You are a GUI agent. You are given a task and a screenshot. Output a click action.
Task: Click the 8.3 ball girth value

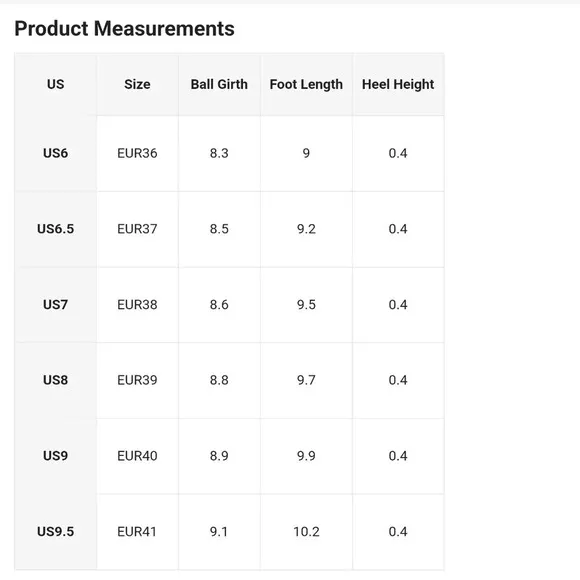219,153
